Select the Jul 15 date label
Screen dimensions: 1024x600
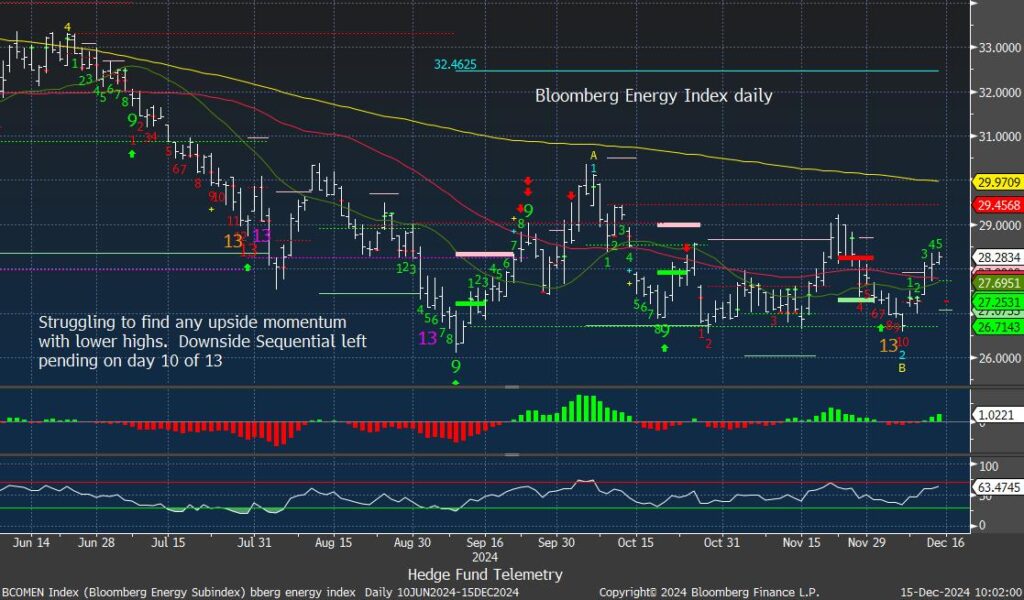click(168, 543)
